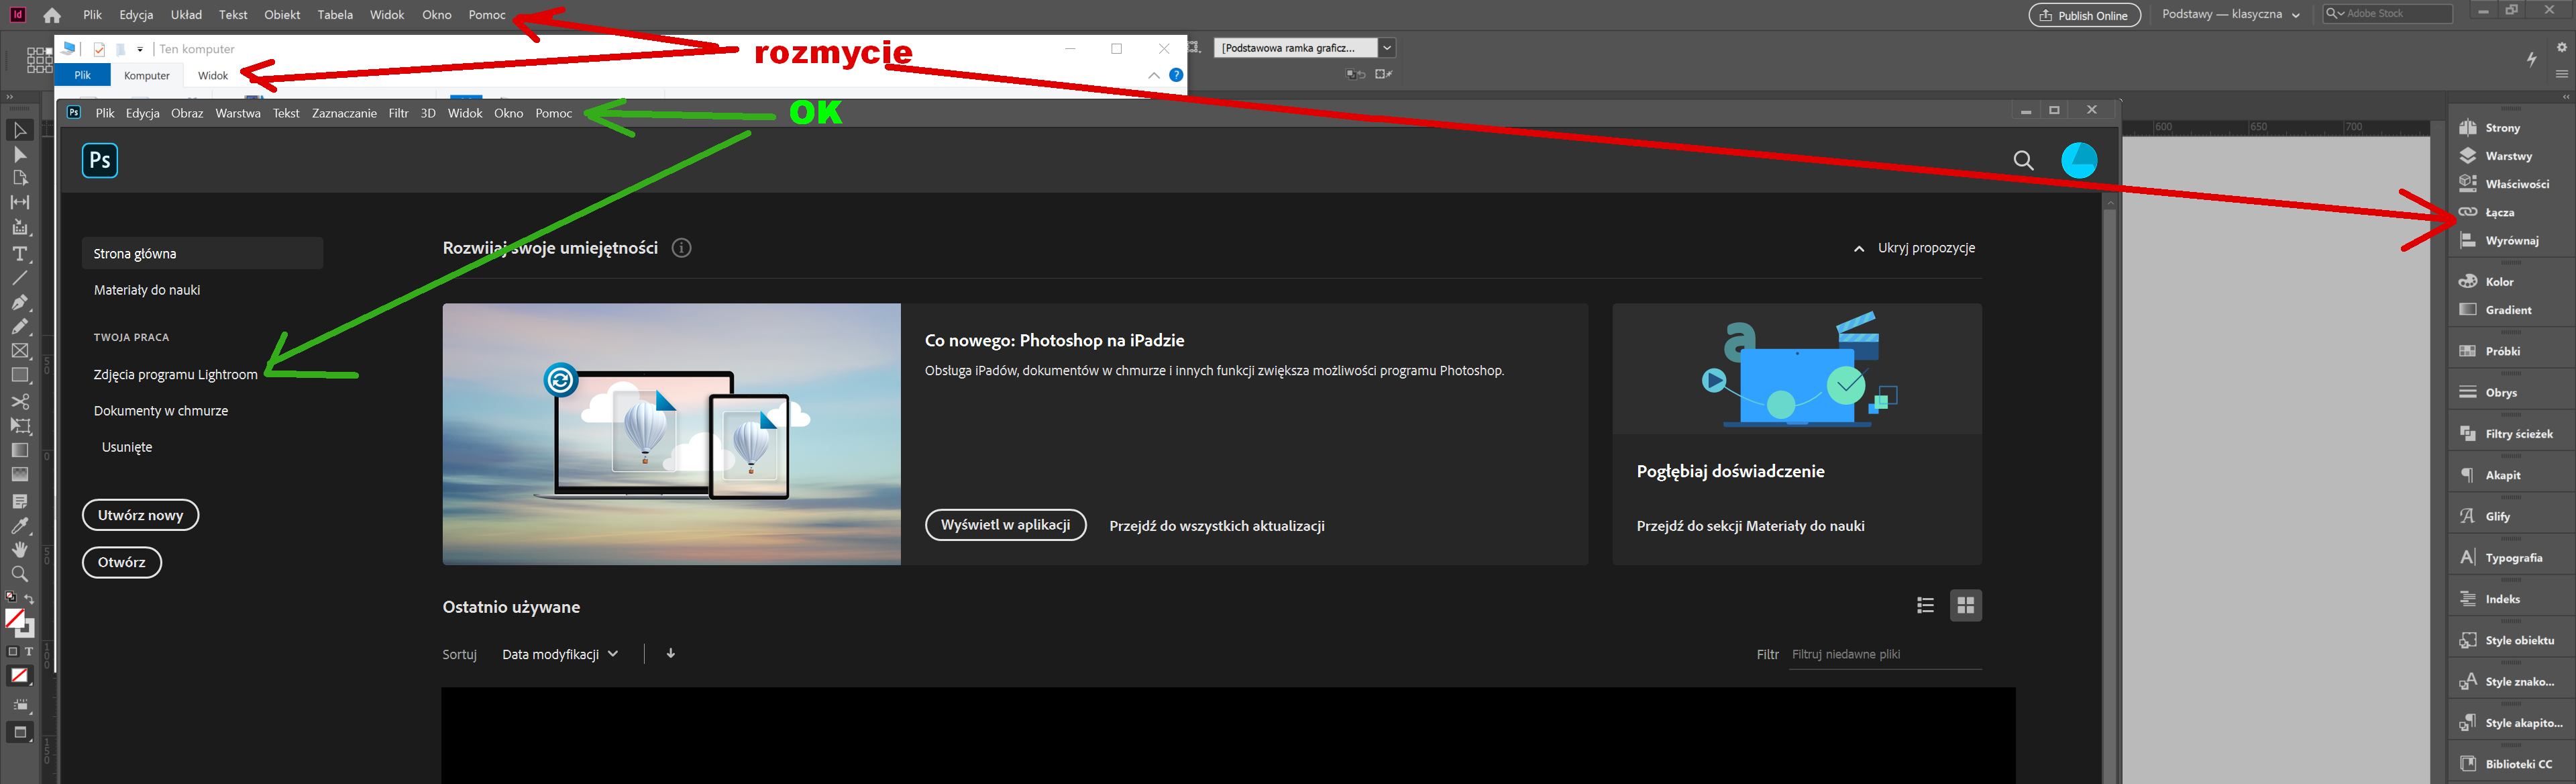The width and height of the screenshot is (2576, 784).
Task: Collapse suggestions with Ukryj propozycje
Action: coord(1914,248)
